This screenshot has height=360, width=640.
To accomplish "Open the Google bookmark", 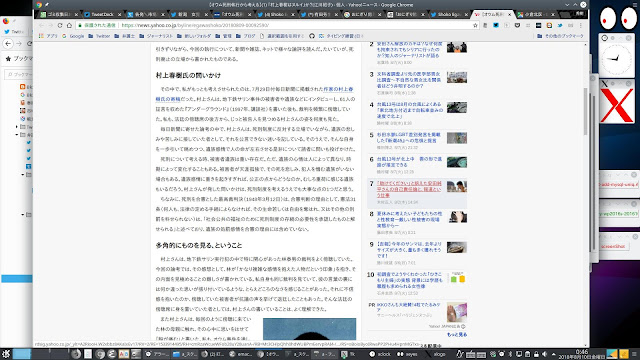I will pos(73,36).
